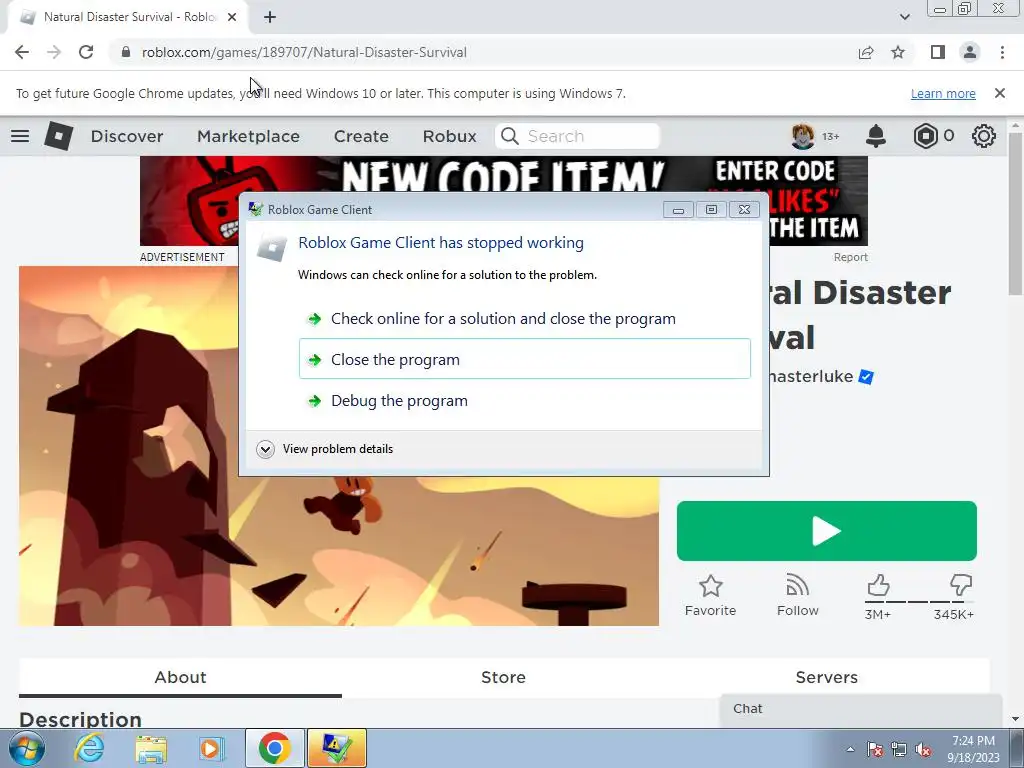Switch to the Store tab
The image size is (1024, 768).
(x=503, y=677)
